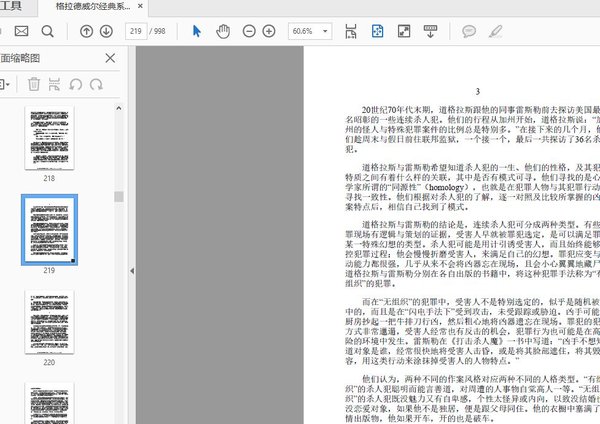The height and width of the screenshot is (424, 600).
Task: Click the envelope email icon
Action: pyautogui.click(x=22, y=31)
